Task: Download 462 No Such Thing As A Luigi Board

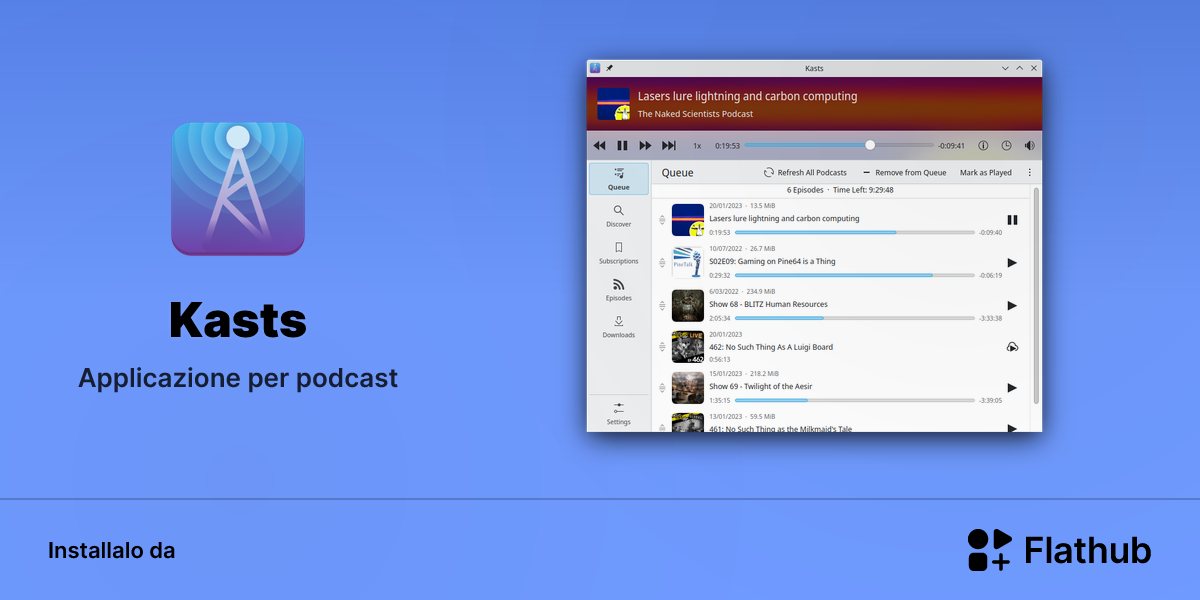Action: [1012, 347]
